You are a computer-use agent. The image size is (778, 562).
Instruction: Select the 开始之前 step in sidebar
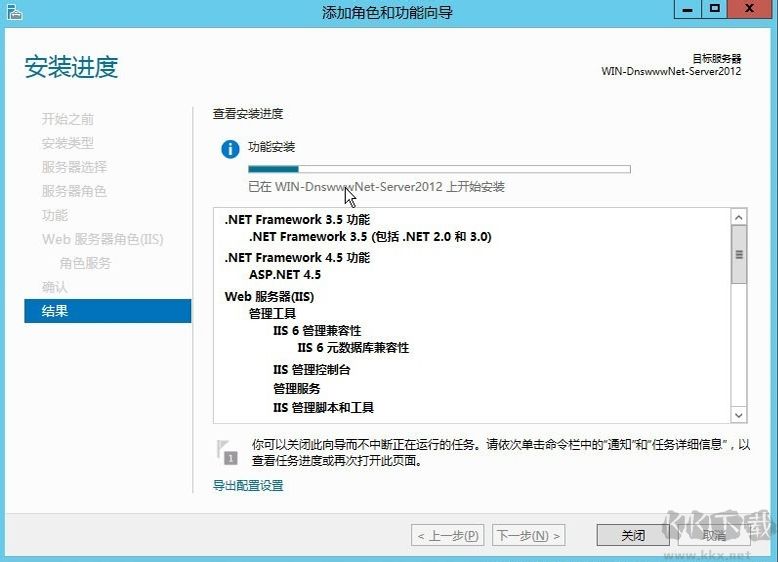tap(68, 119)
